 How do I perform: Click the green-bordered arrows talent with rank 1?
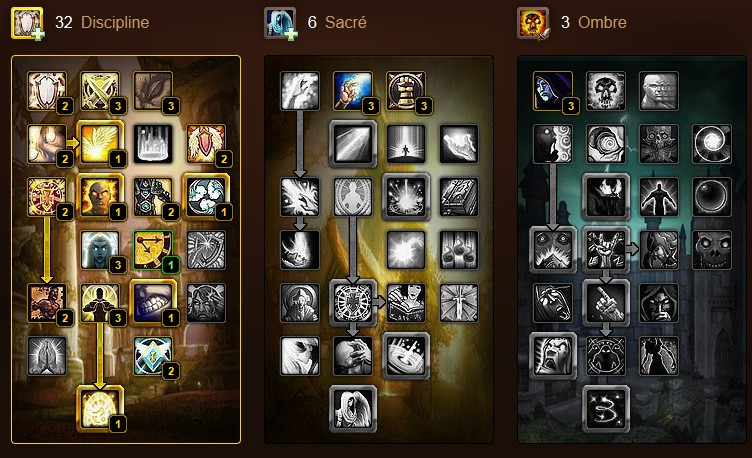pos(153,250)
